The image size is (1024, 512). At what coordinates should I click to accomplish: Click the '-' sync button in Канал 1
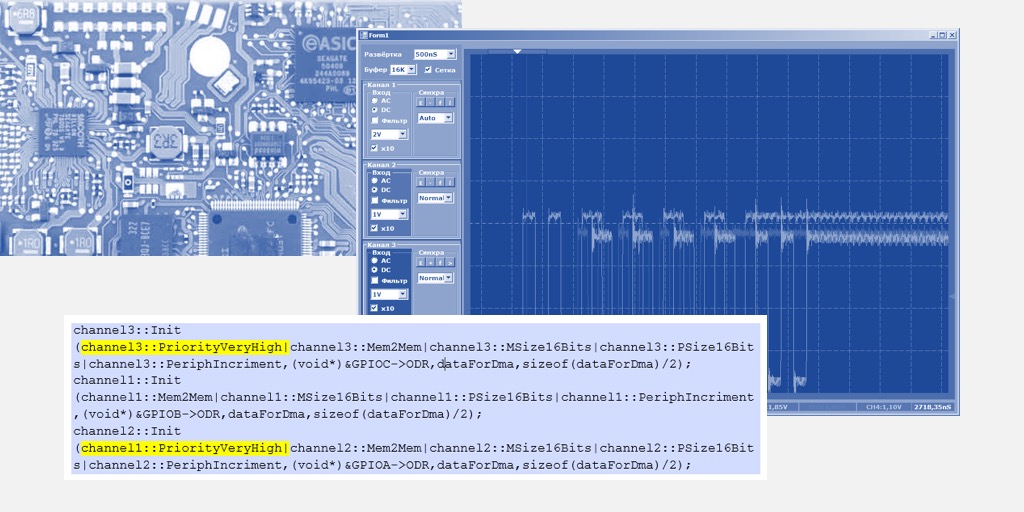coord(430,103)
